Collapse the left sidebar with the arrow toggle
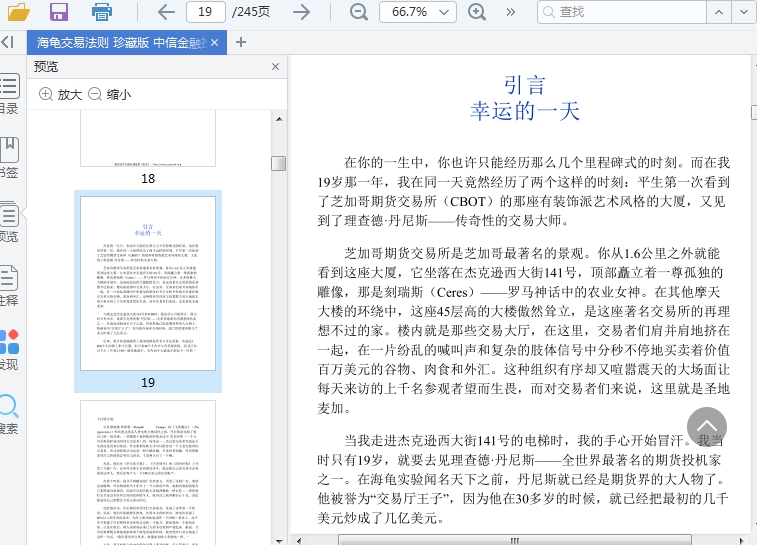This screenshot has height=545, width=757. coord(7,42)
